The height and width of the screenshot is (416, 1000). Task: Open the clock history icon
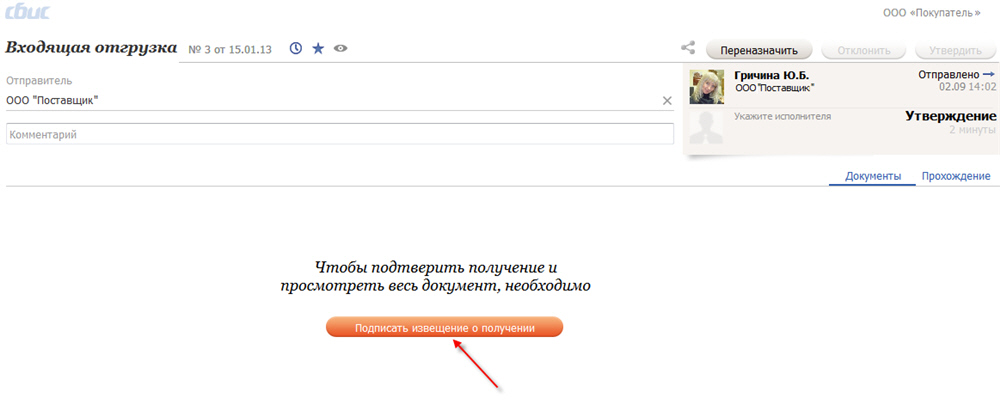(296, 48)
